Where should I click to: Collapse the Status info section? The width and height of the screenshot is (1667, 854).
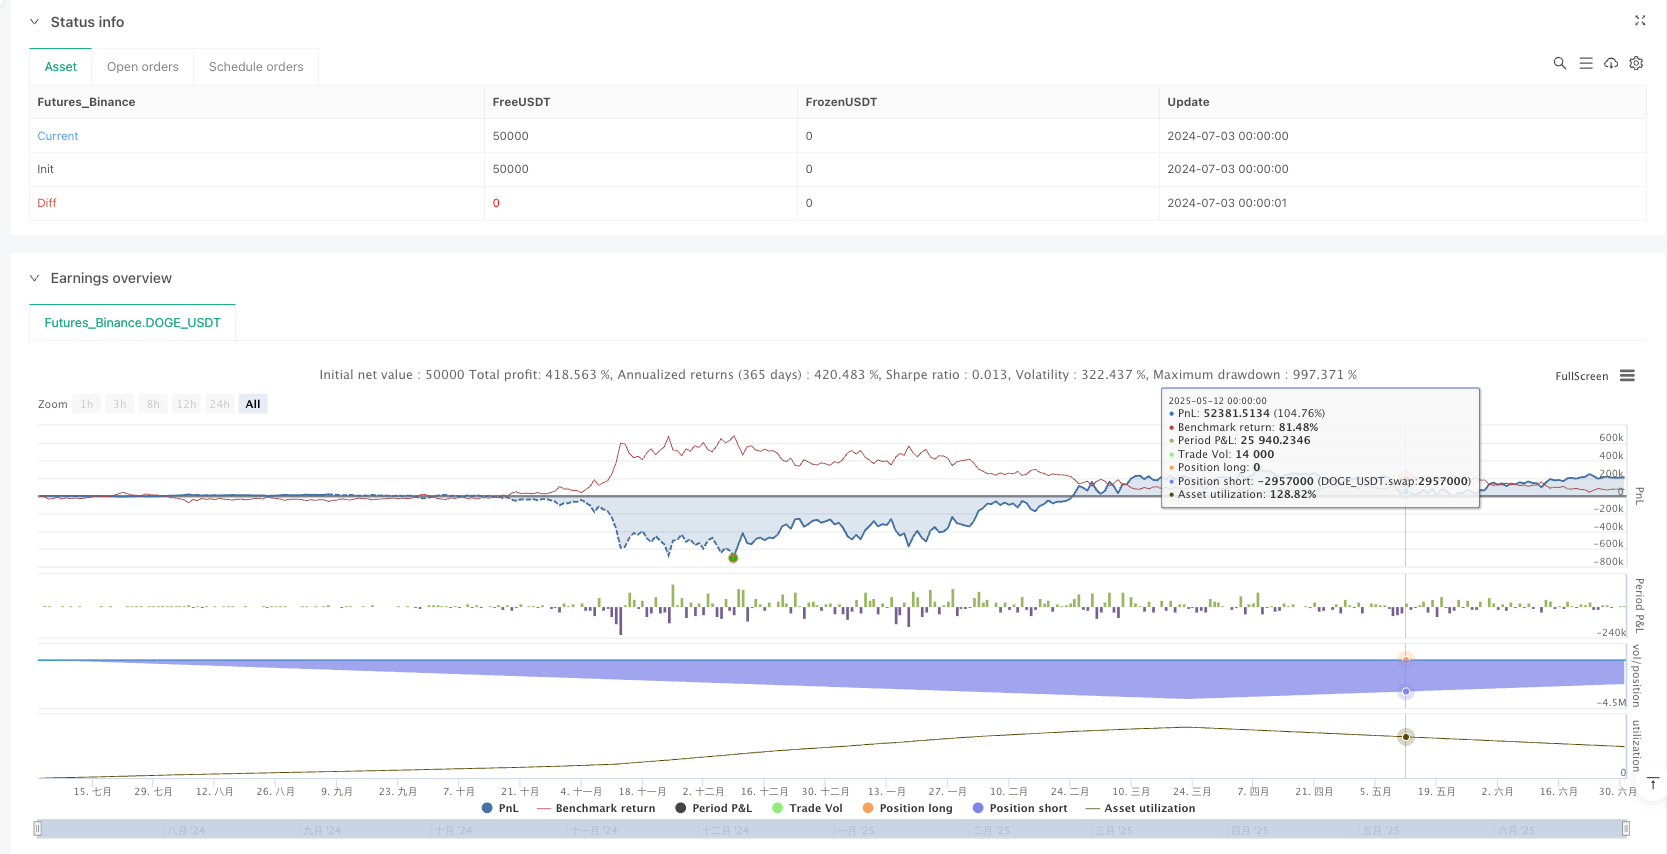coord(35,22)
